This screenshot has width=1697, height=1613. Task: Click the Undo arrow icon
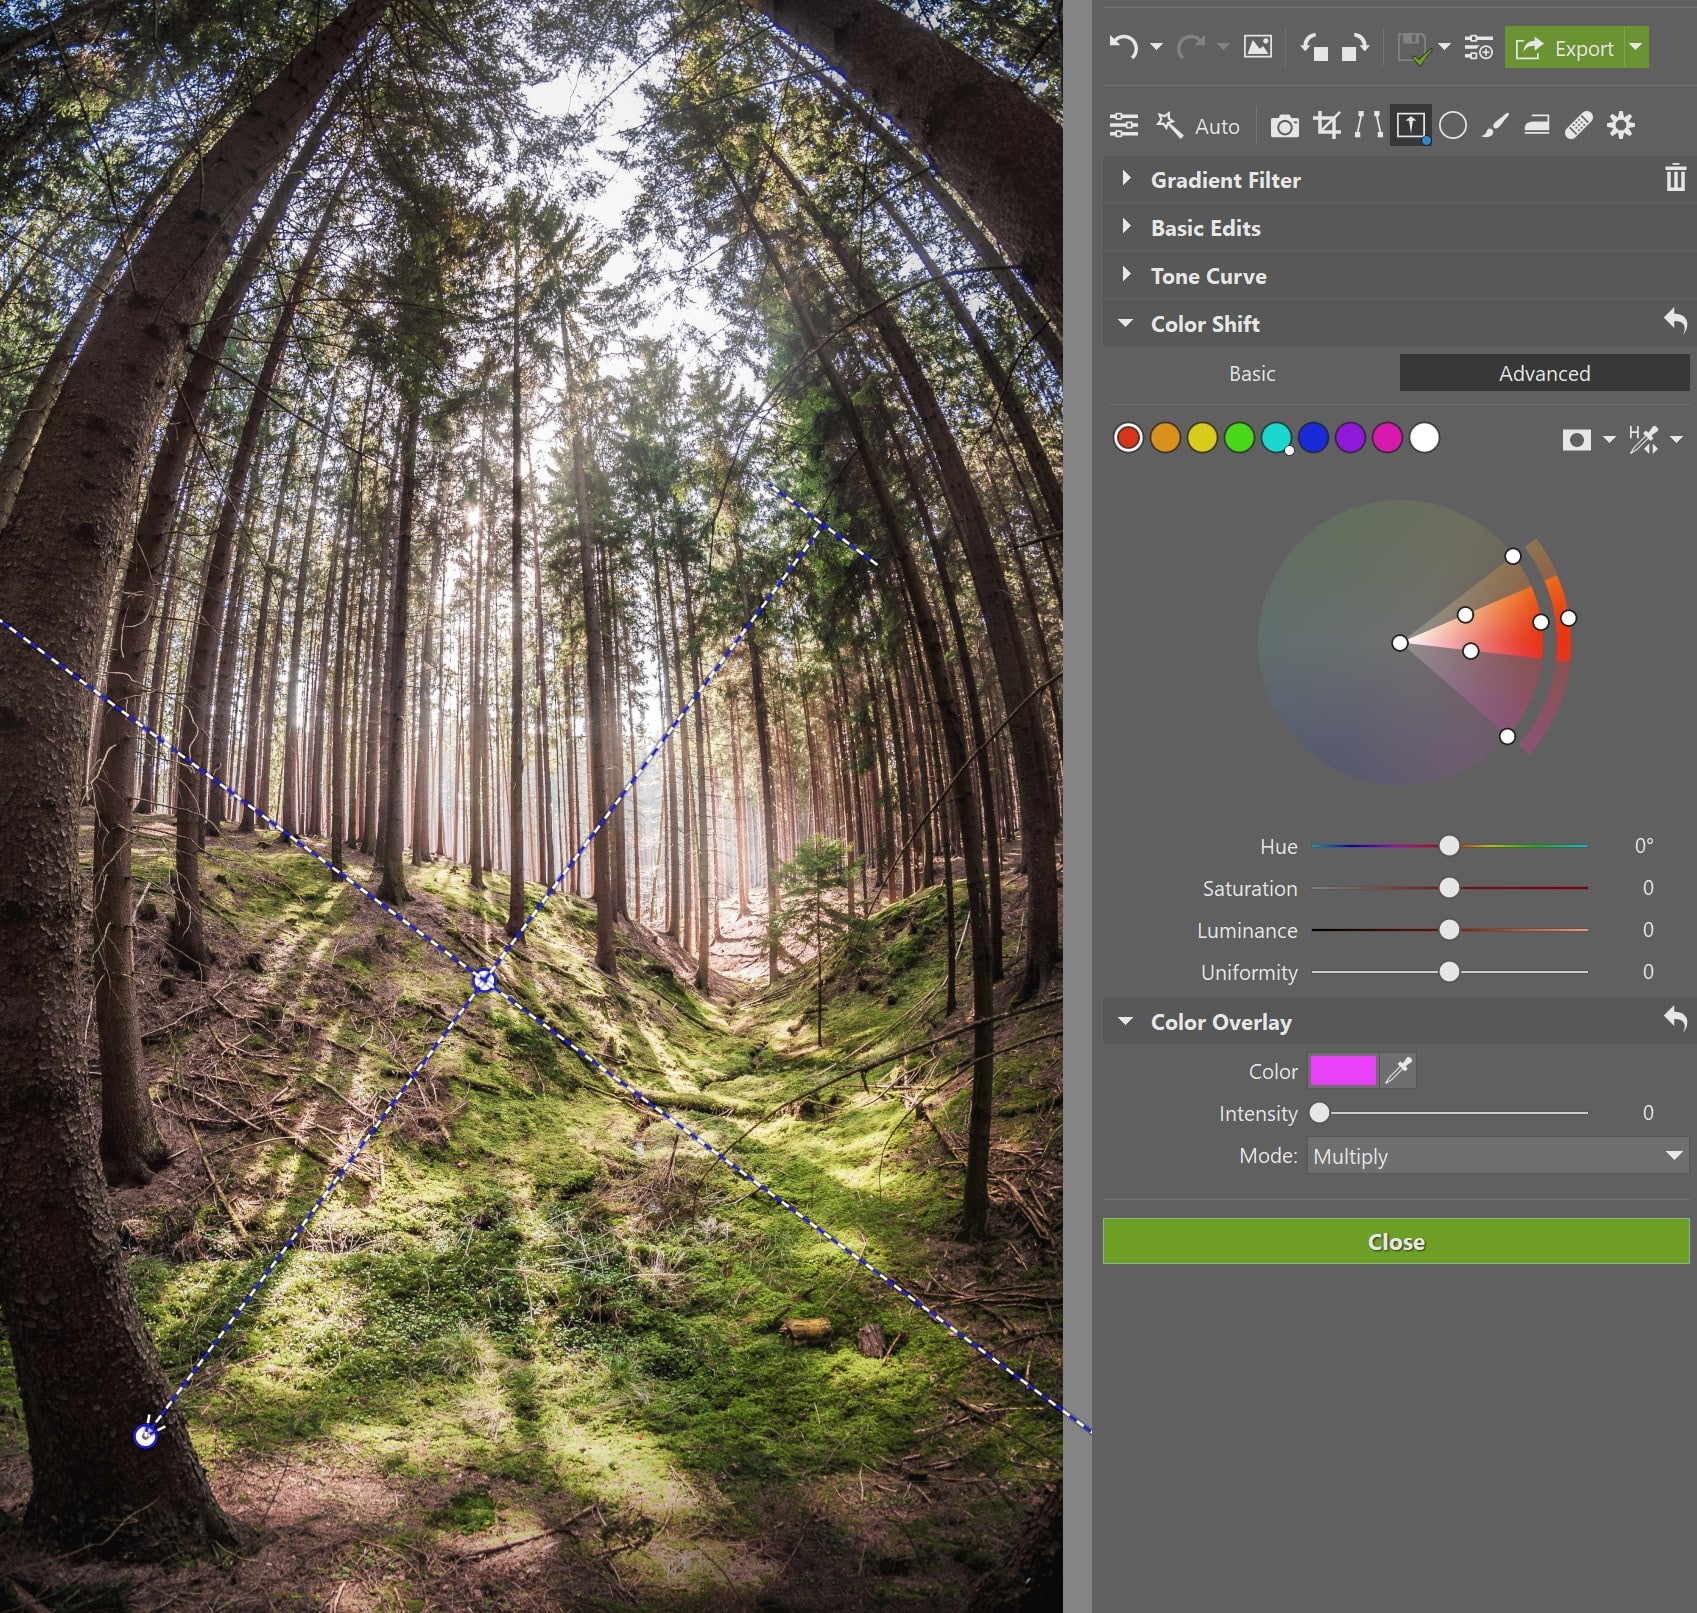pyautogui.click(x=1123, y=47)
